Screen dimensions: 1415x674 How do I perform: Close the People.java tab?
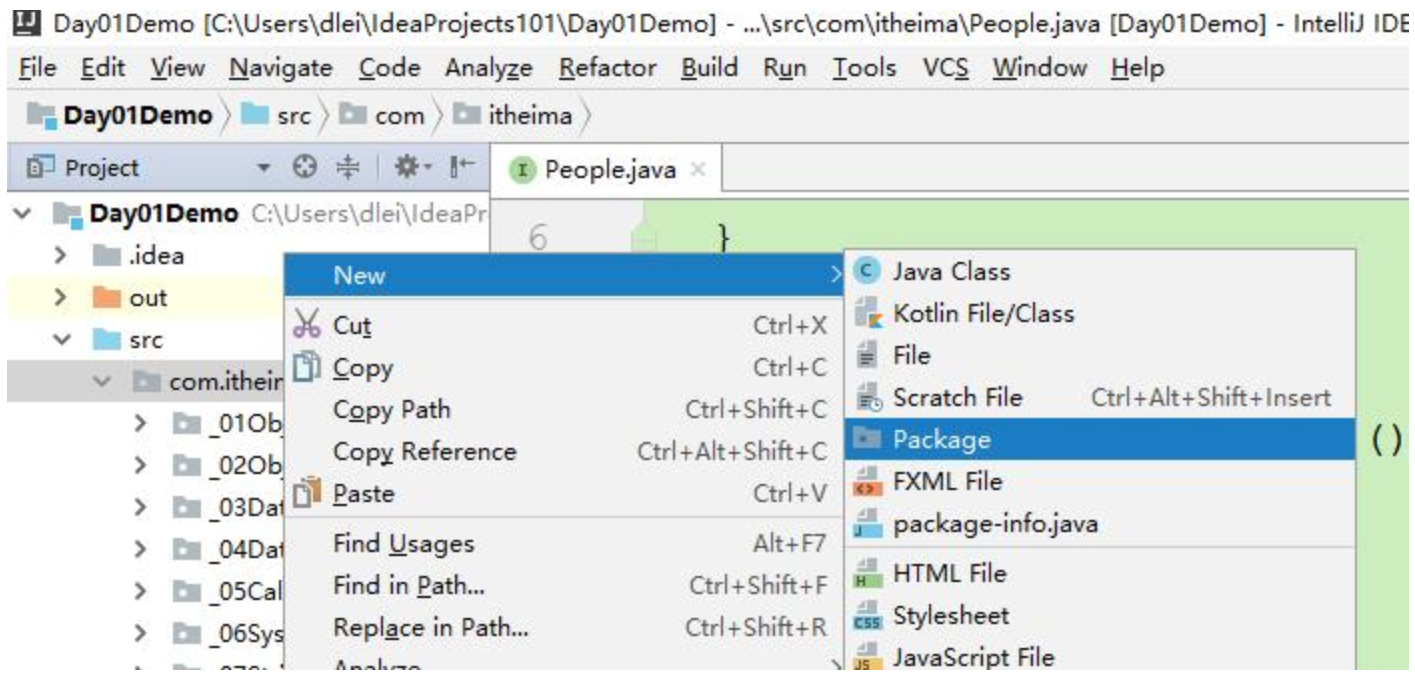698,169
